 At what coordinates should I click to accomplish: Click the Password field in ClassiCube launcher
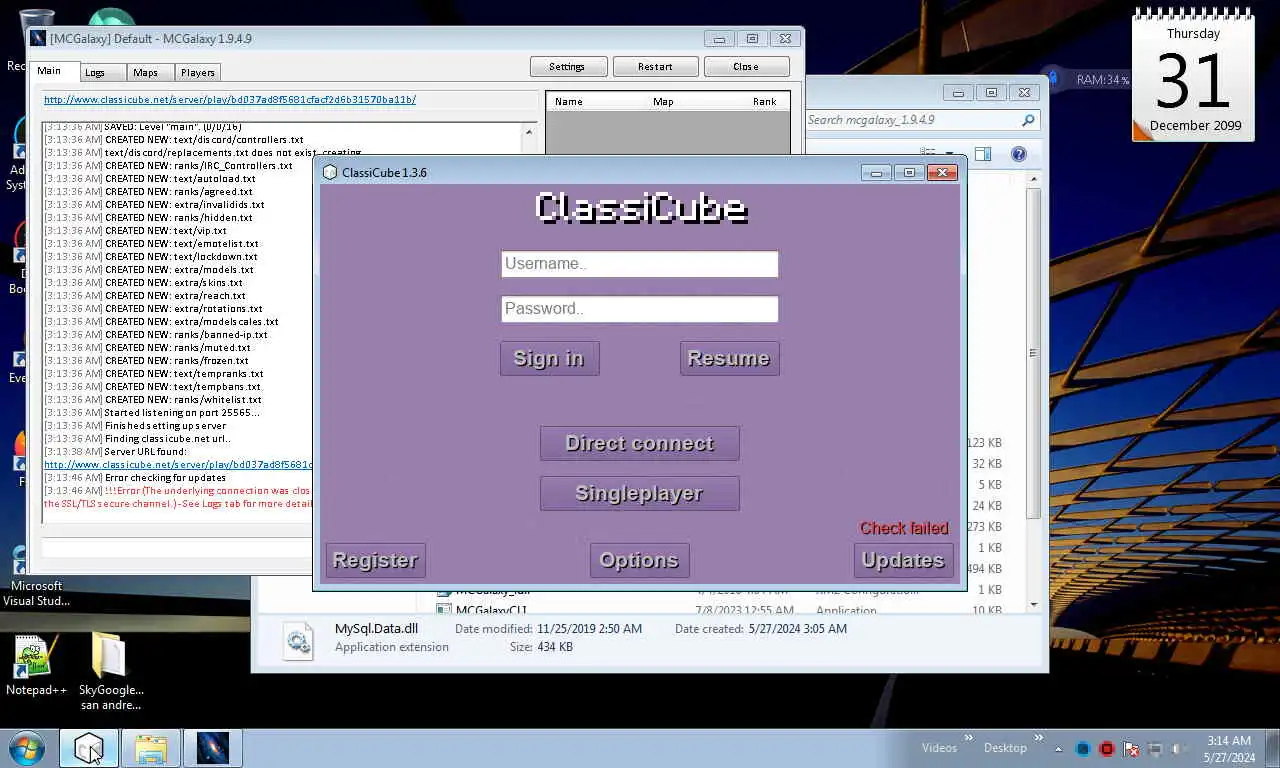(x=639, y=309)
